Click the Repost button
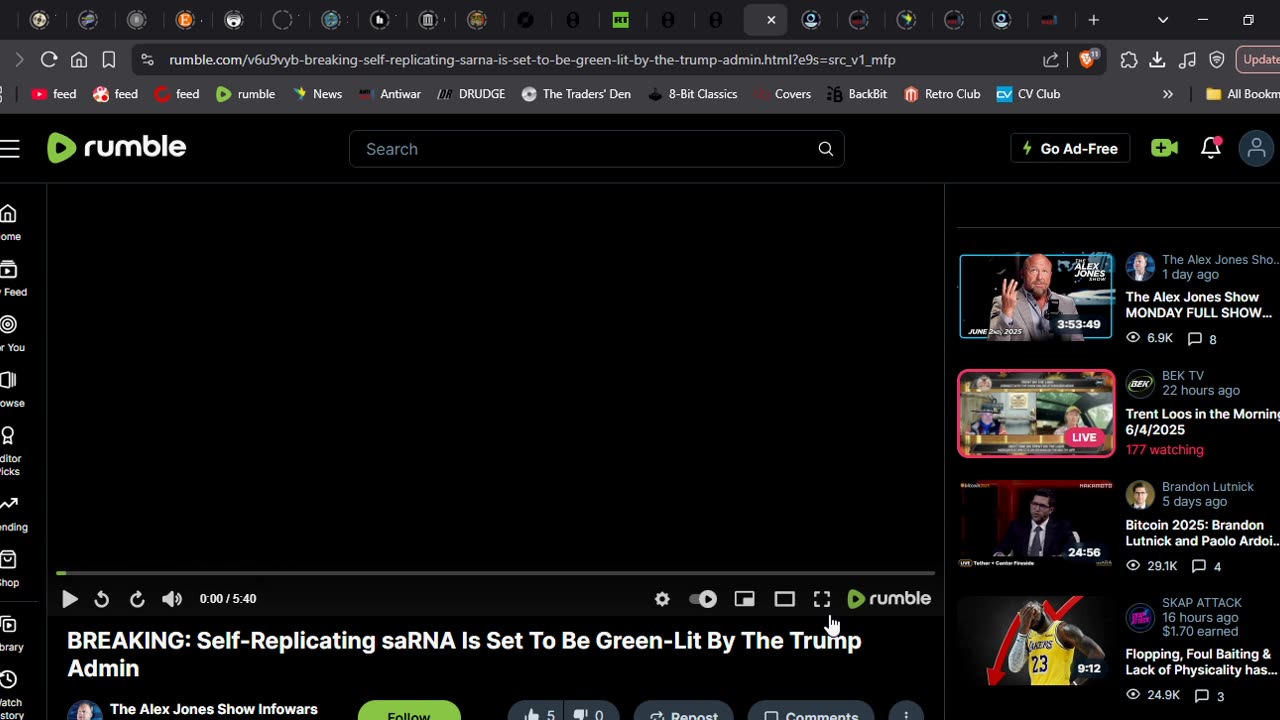 (x=684, y=714)
